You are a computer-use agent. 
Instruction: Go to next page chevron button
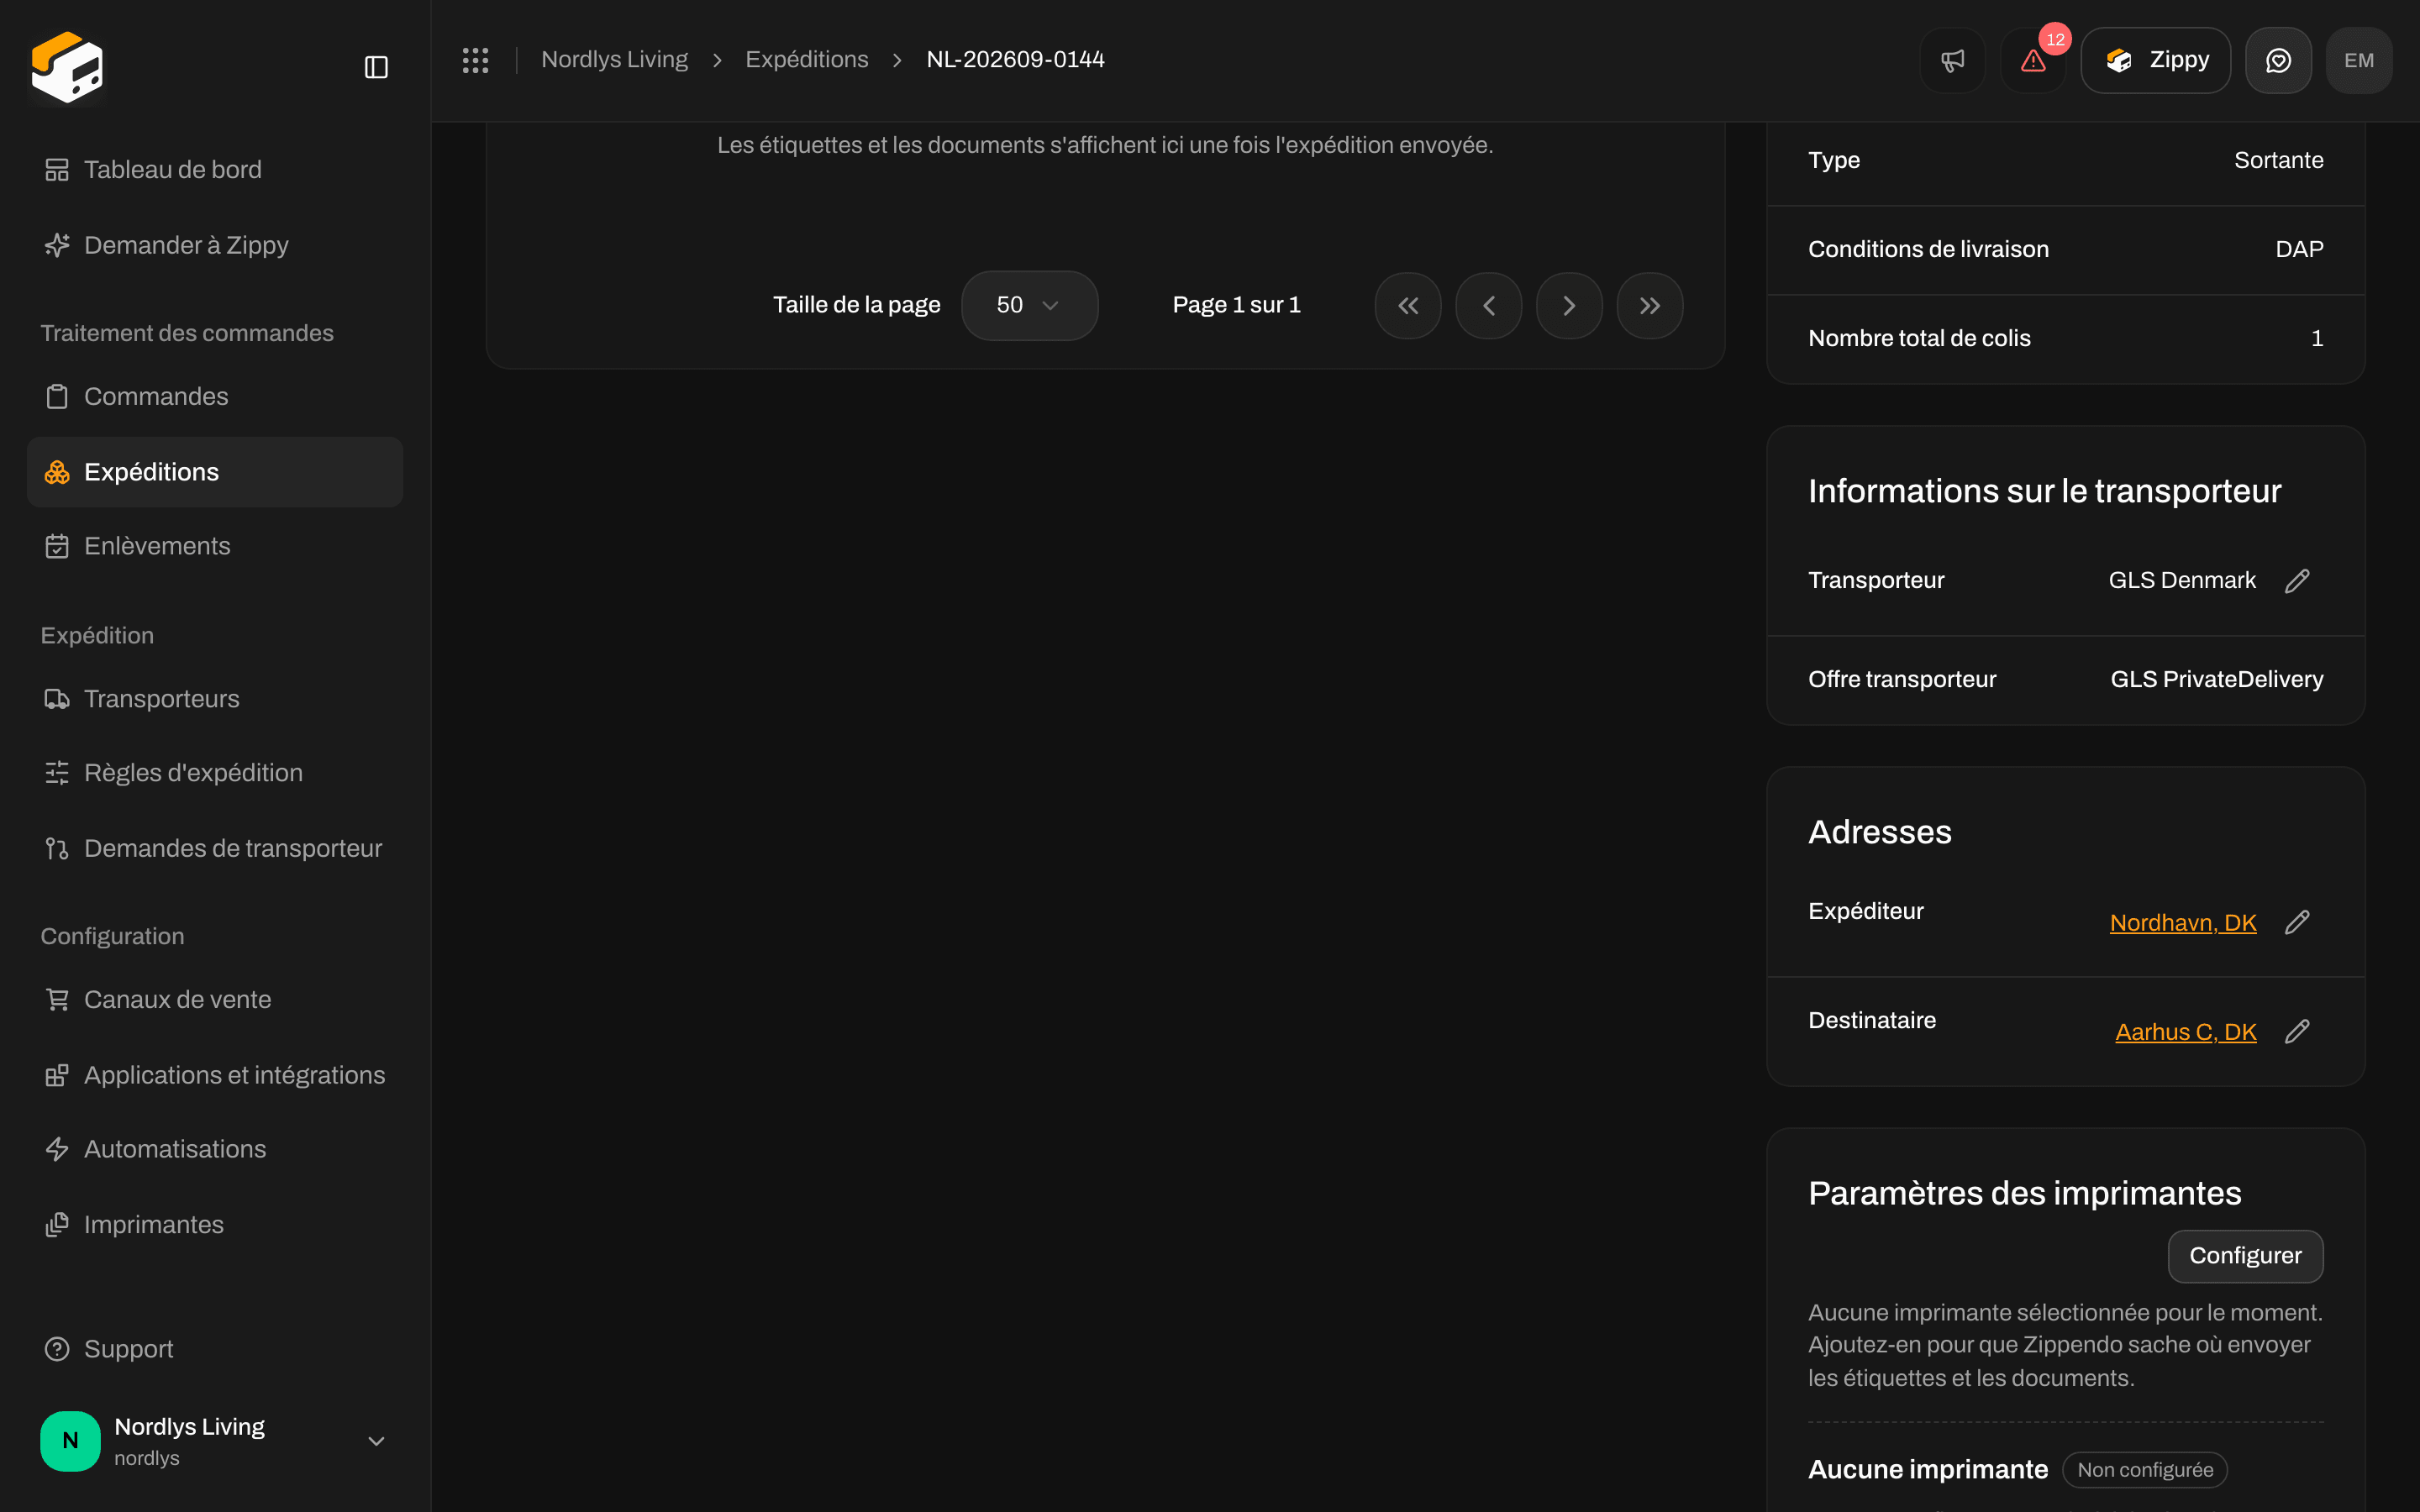pos(1569,305)
